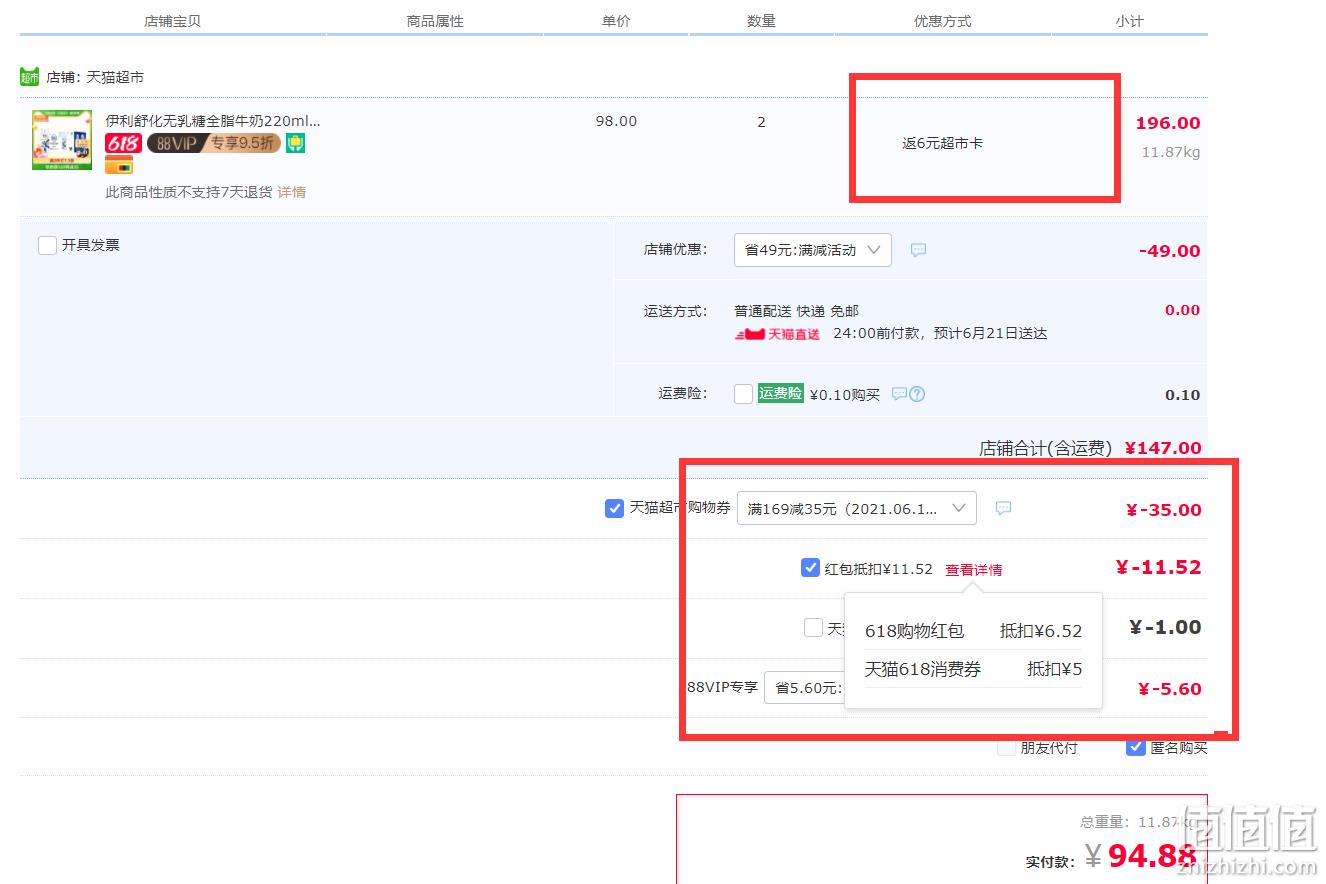This screenshot has width=1326, height=884.
Task: Click the green consumer protection icon beside 88VIP
Action: (295, 143)
